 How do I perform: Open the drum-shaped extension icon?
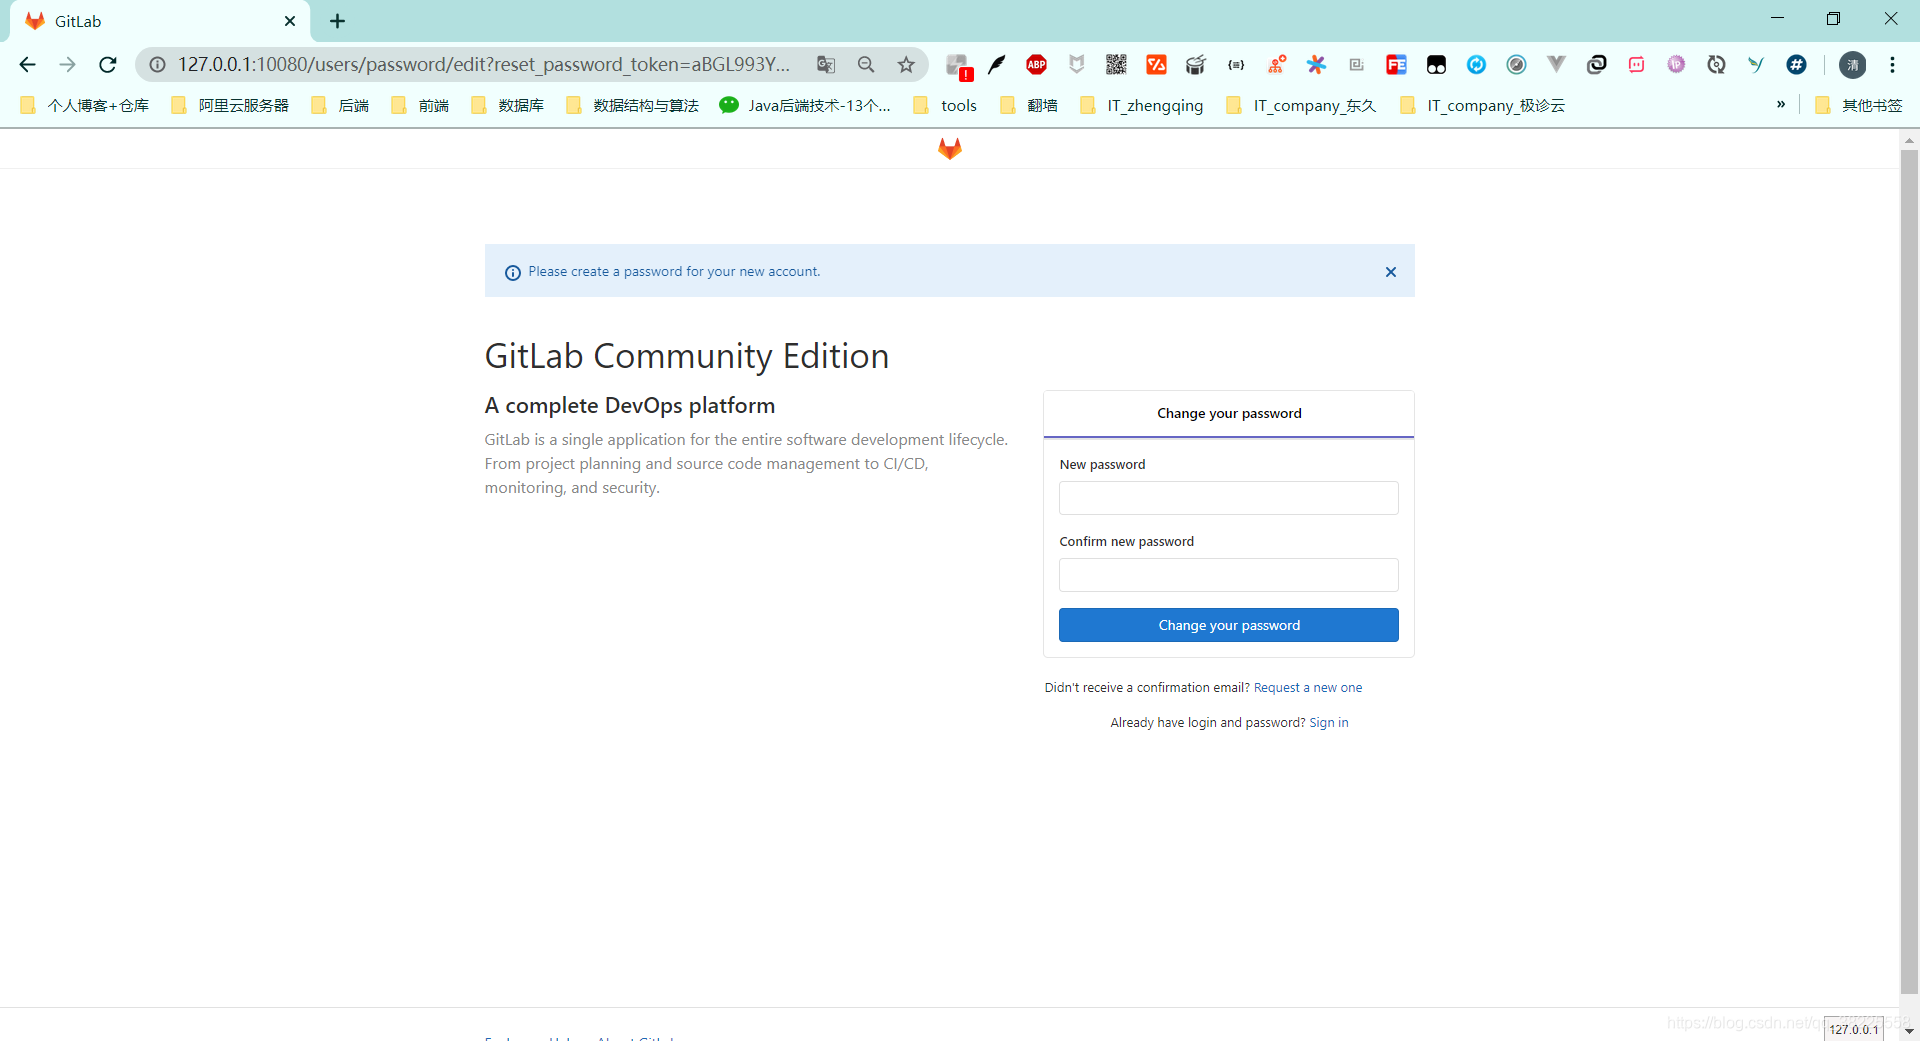(x=1196, y=65)
